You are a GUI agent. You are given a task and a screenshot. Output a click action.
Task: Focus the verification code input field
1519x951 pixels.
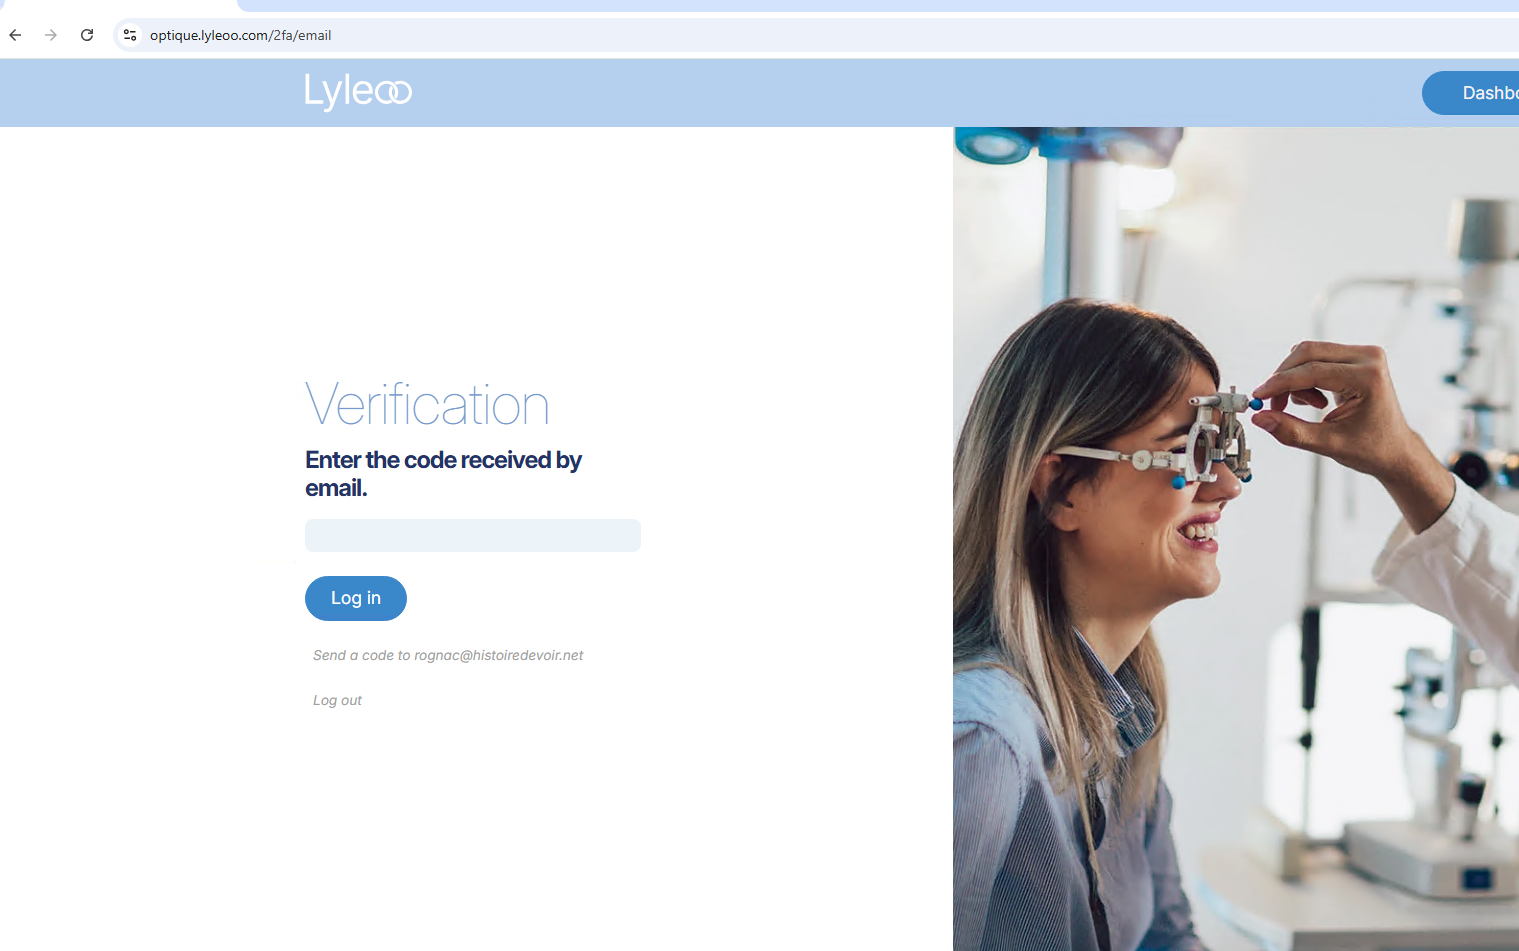click(473, 535)
